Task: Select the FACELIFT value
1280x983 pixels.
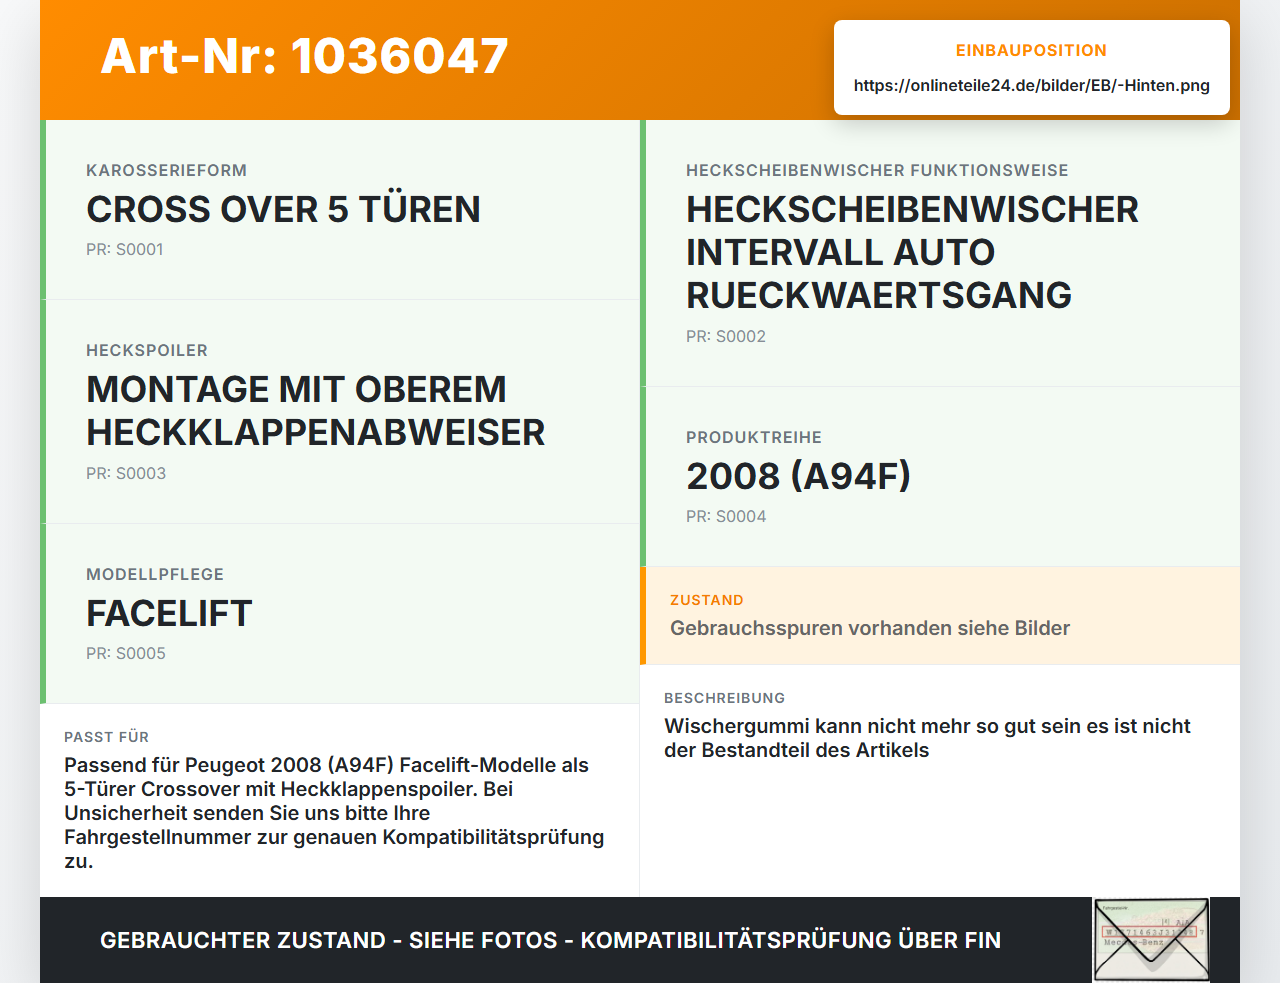Action: 169,613
